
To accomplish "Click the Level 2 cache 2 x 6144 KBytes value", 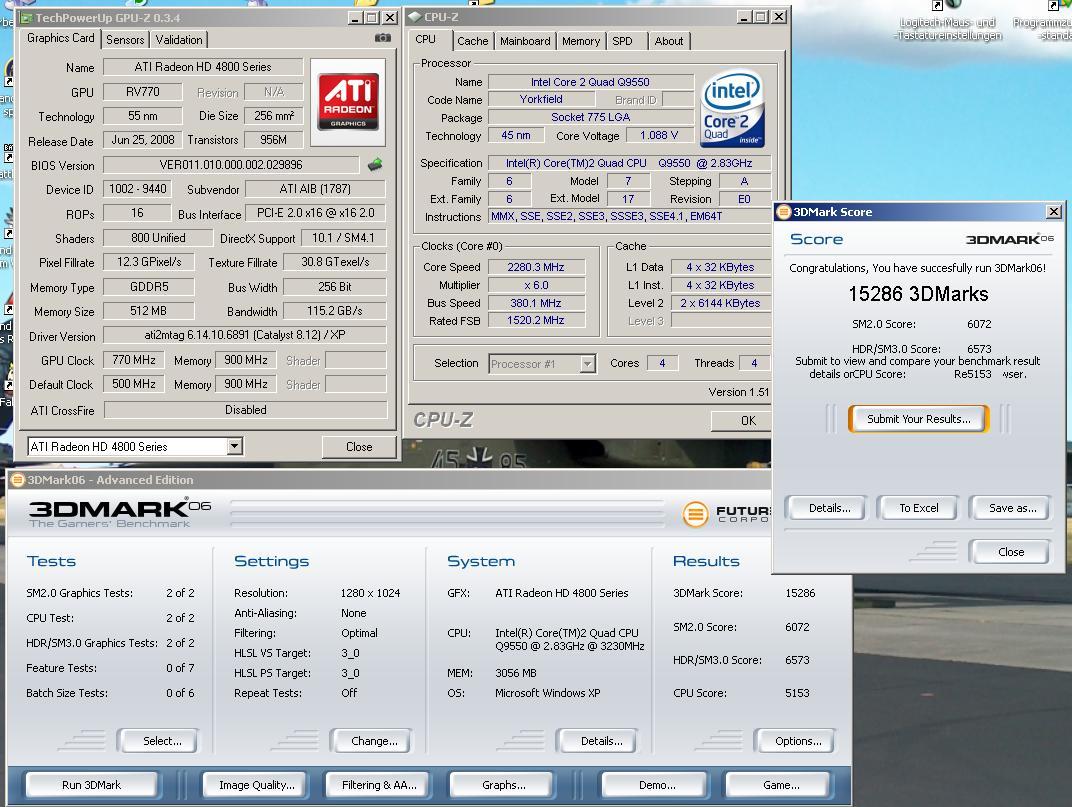I will [x=720, y=303].
